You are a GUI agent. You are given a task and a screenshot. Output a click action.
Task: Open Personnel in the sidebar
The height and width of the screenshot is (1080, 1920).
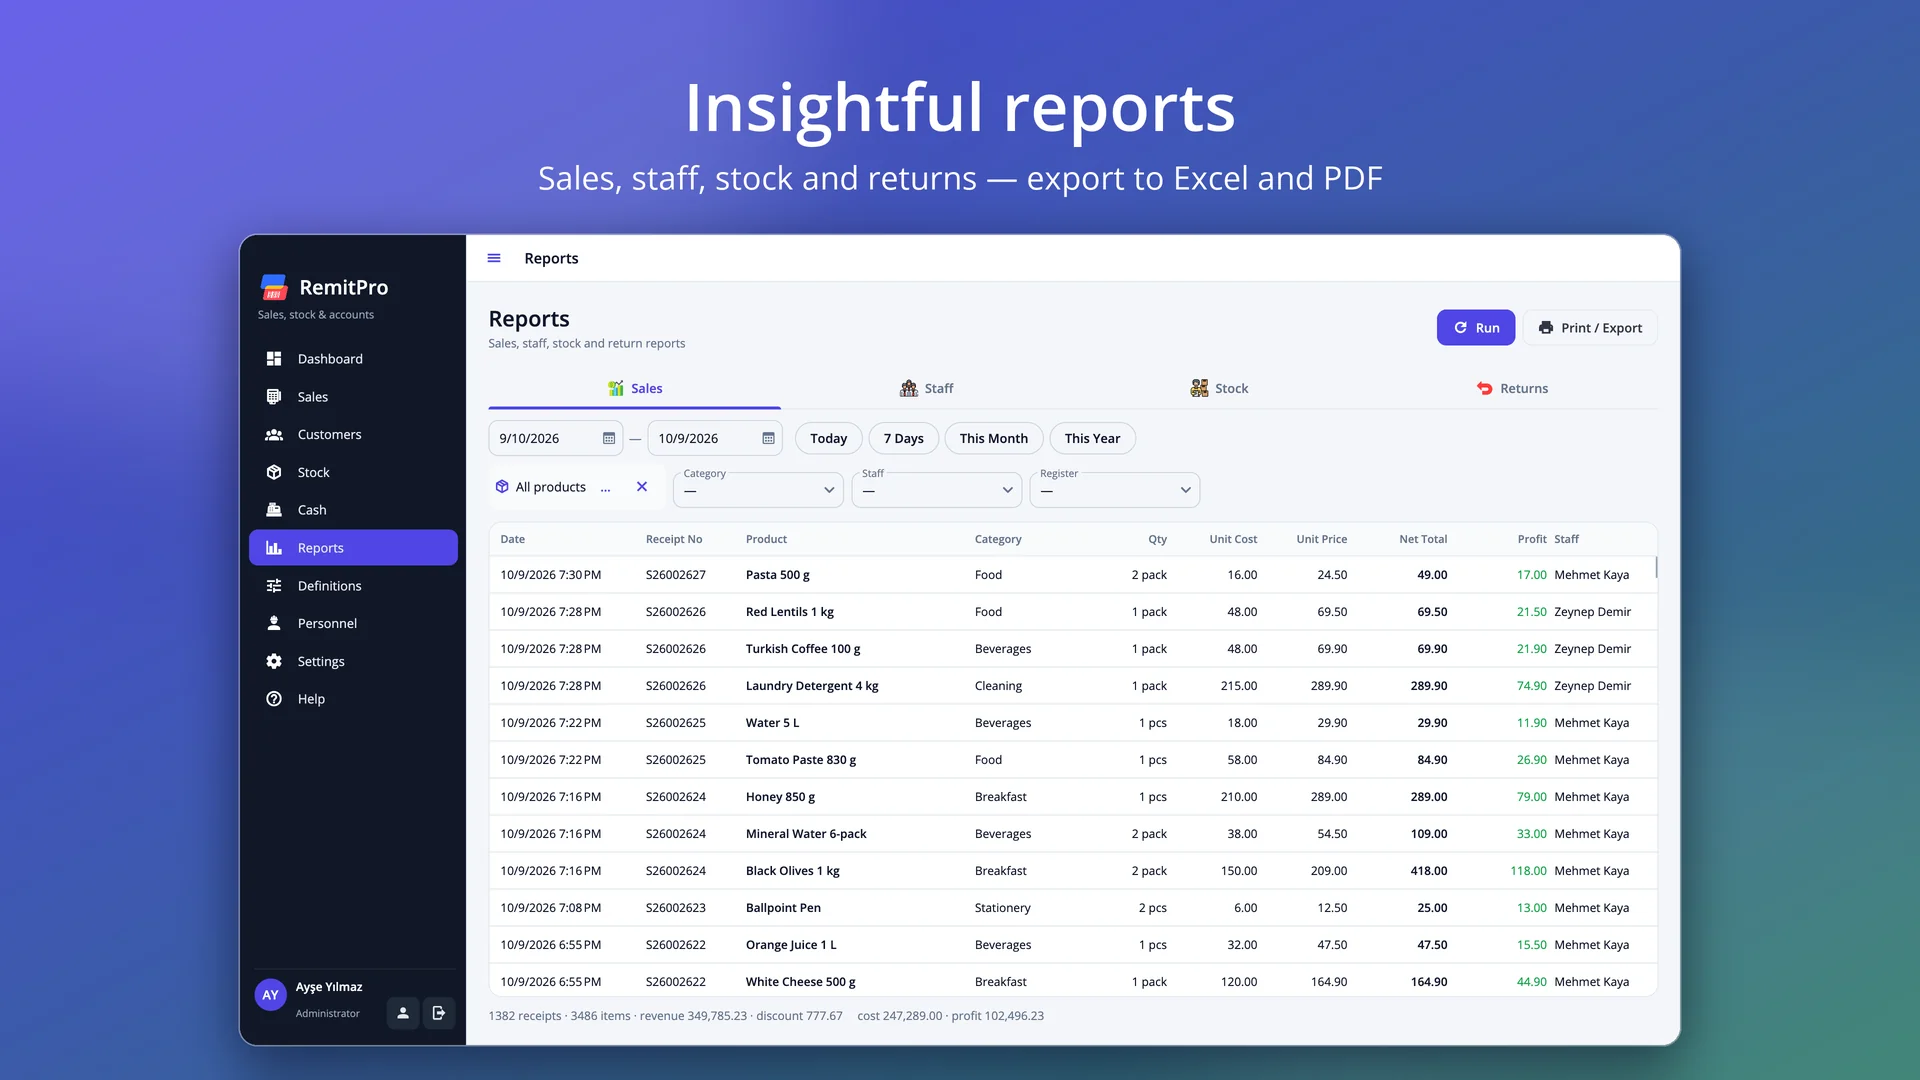[x=353, y=623]
